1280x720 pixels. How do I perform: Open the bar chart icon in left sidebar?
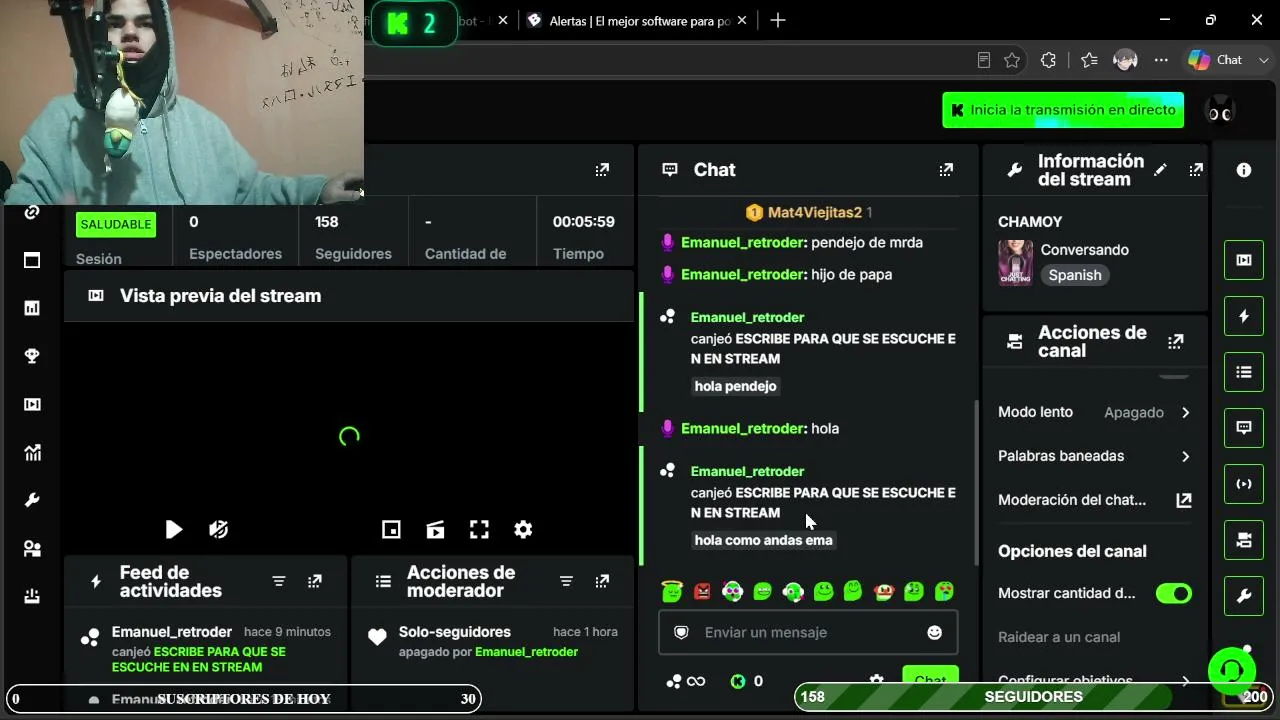tap(32, 308)
